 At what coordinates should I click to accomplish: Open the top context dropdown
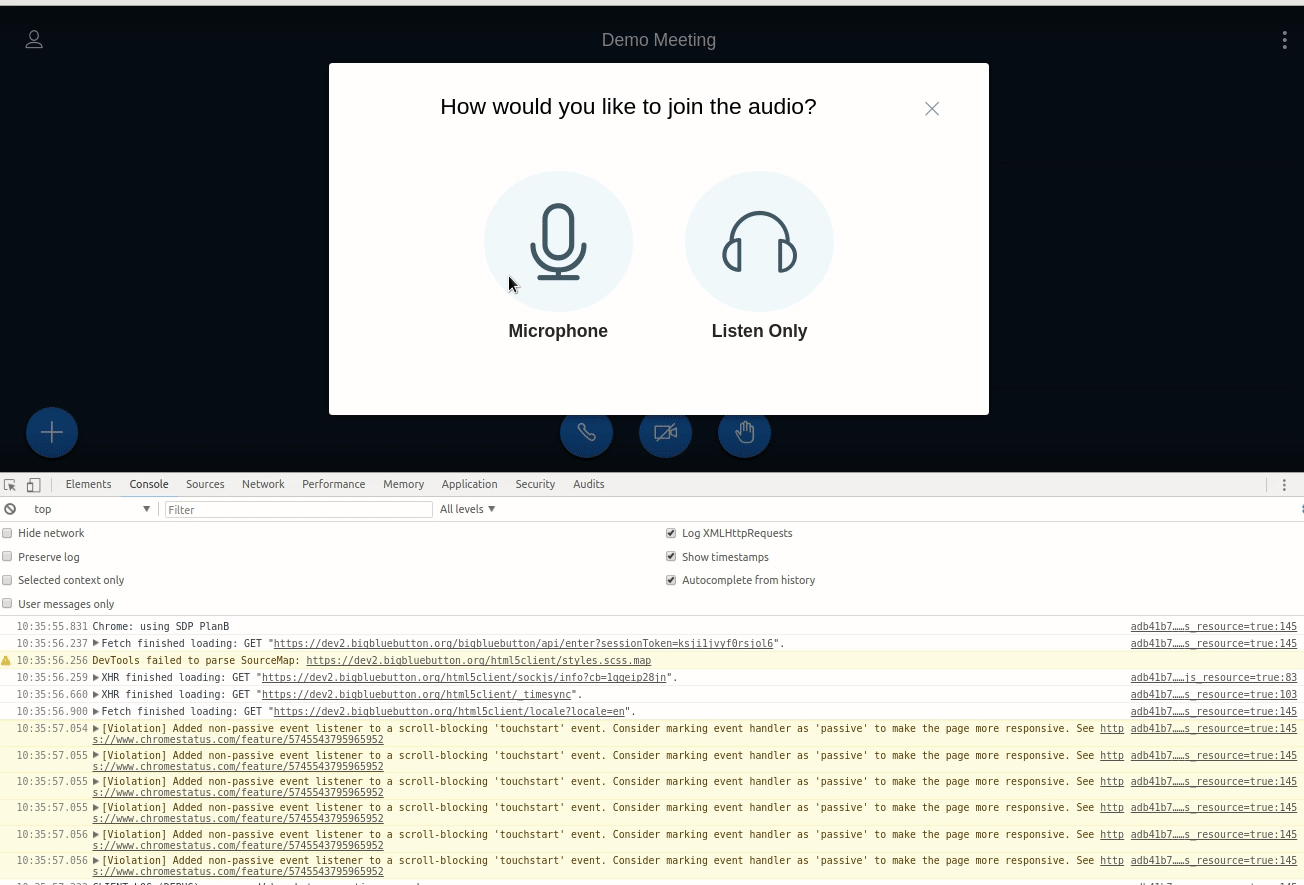91,509
